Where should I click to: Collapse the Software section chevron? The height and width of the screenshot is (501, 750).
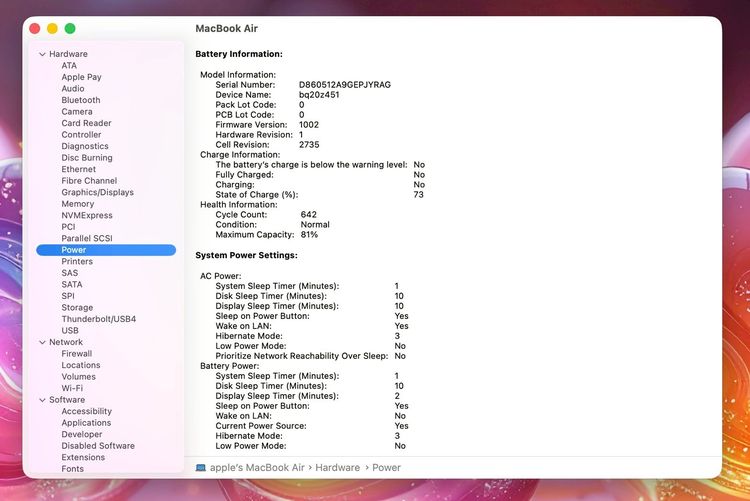tap(42, 400)
